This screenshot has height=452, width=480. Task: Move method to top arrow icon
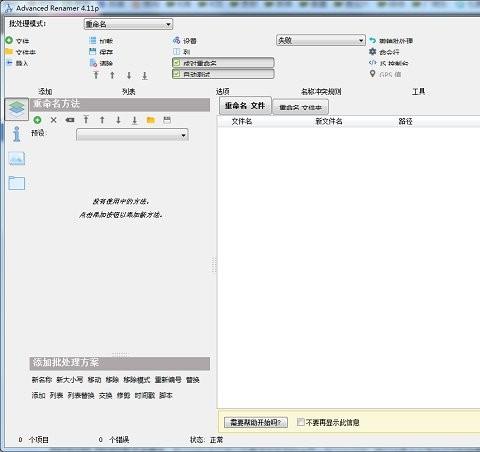pyautogui.click(x=86, y=120)
